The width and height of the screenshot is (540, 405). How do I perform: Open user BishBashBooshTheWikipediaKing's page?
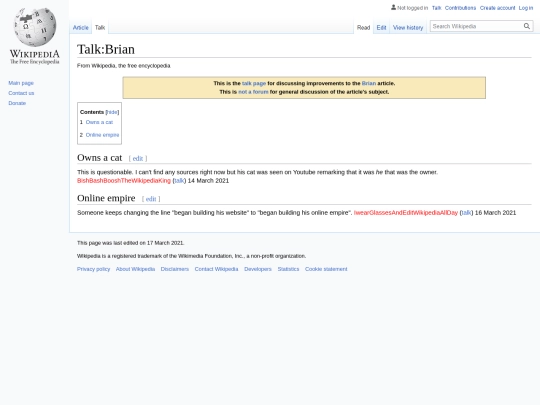[x=124, y=180]
